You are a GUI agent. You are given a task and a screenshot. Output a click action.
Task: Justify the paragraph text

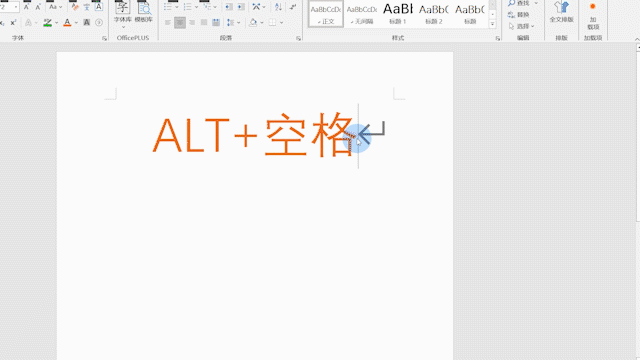[204, 22]
